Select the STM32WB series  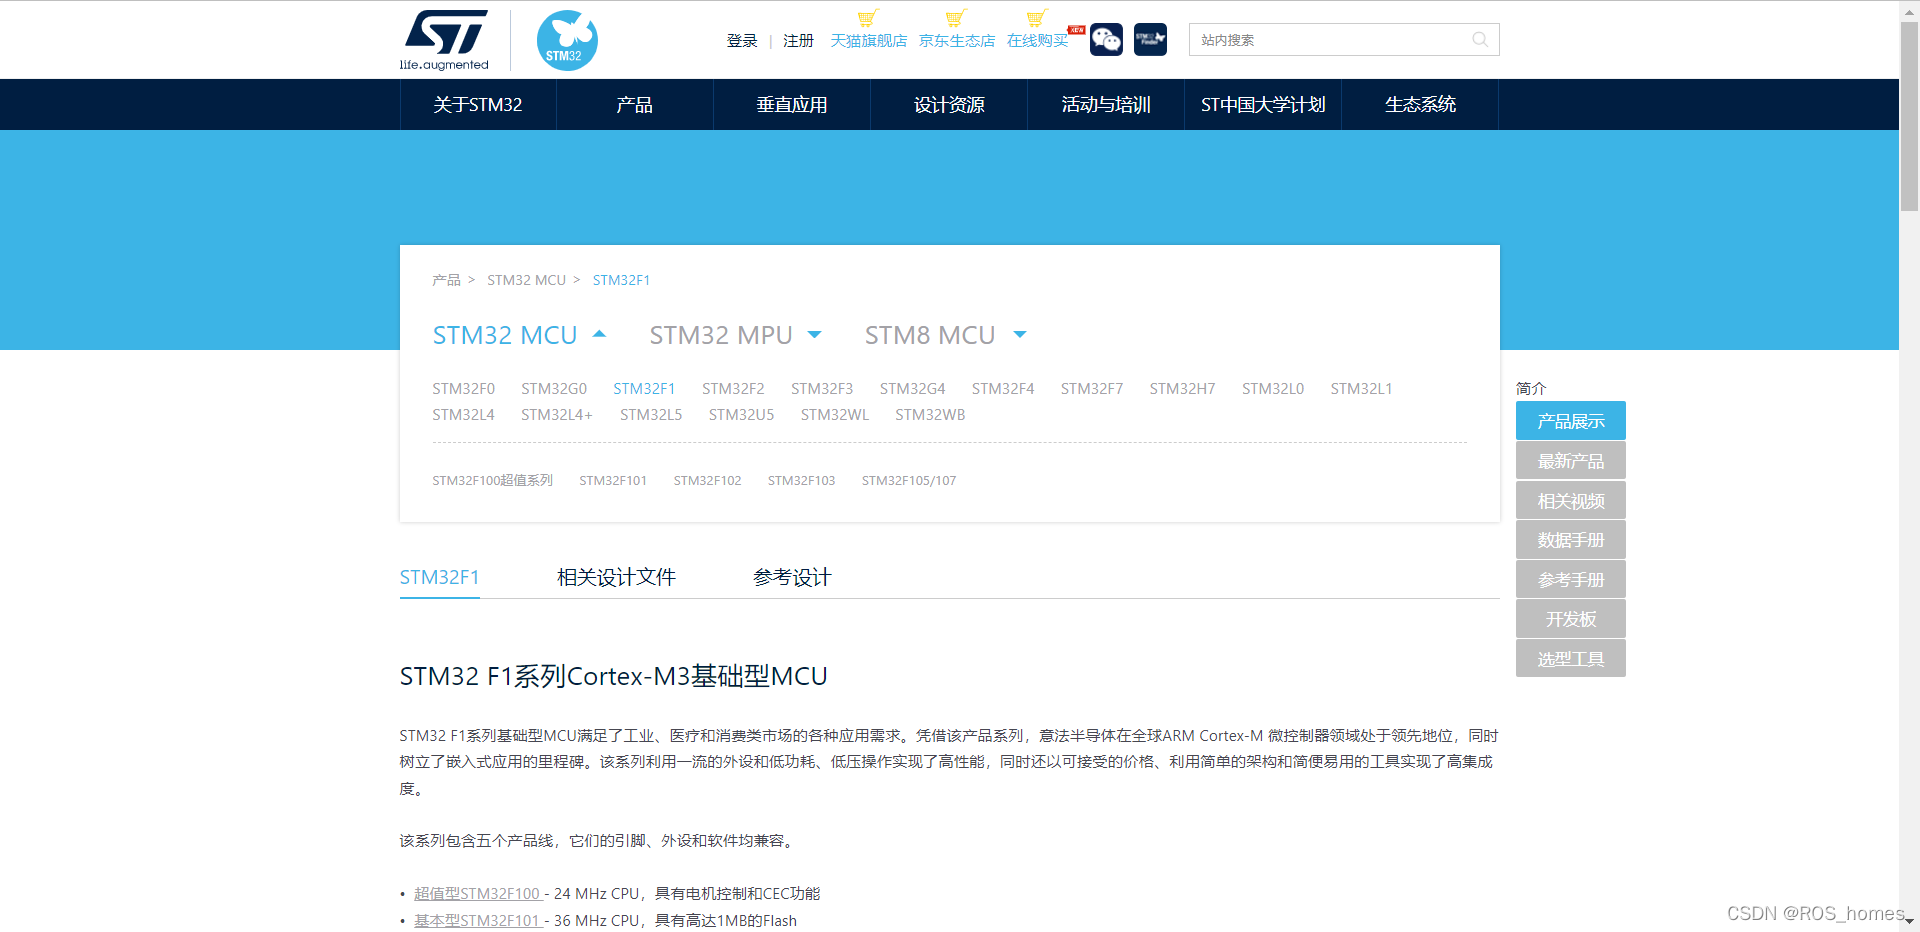tap(930, 415)
